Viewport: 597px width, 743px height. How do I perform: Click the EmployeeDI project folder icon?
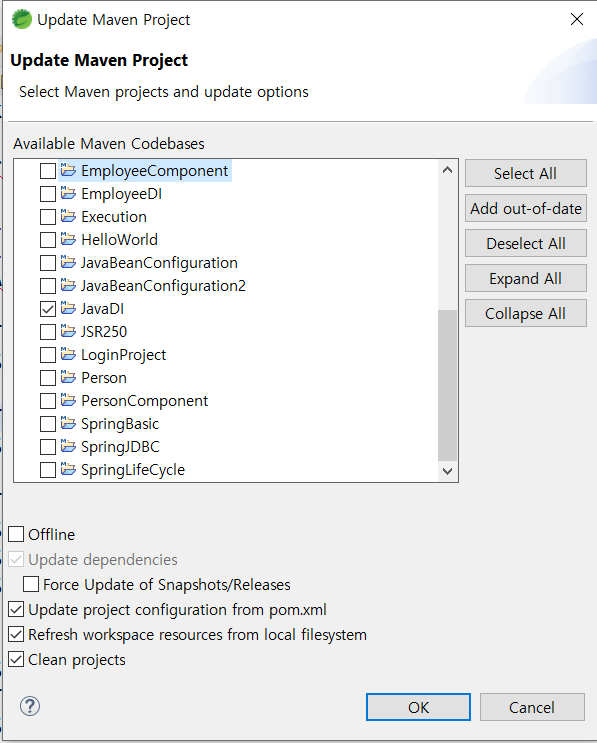(68, 193)
